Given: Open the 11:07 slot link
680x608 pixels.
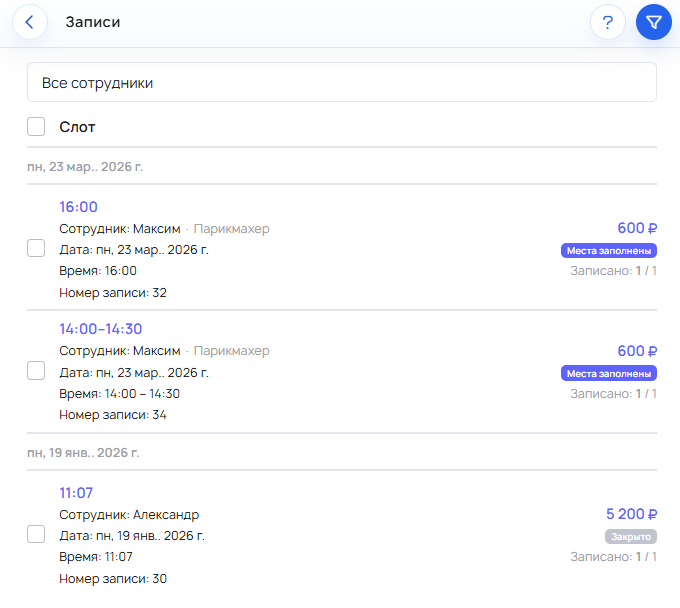Looking at the screenshot, I should 76,492.
